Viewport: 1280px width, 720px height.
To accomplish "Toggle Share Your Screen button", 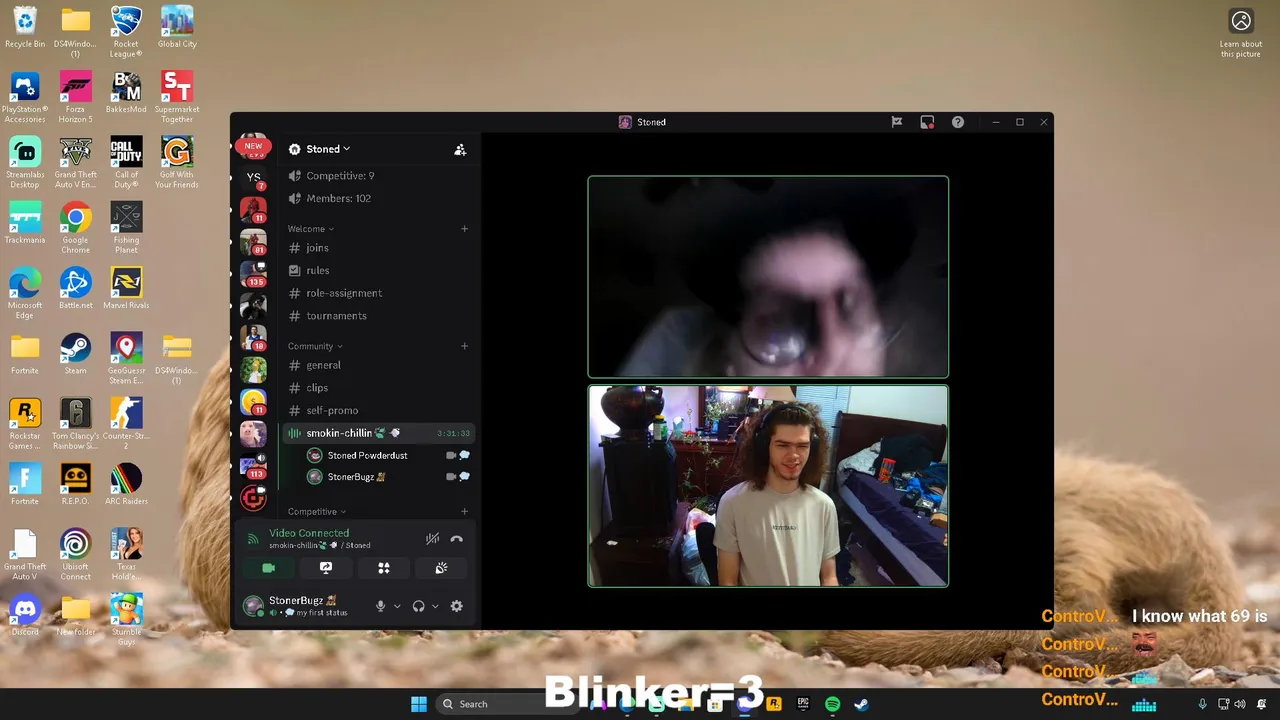I will 326,568.
